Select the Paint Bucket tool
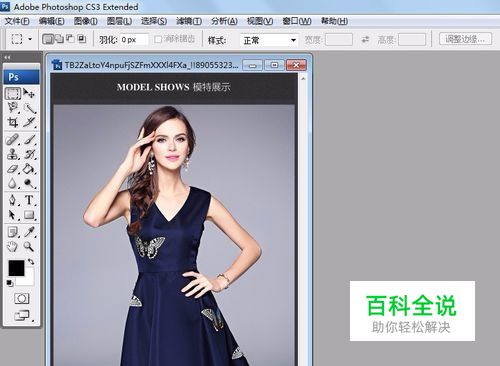 click(29, 169)
